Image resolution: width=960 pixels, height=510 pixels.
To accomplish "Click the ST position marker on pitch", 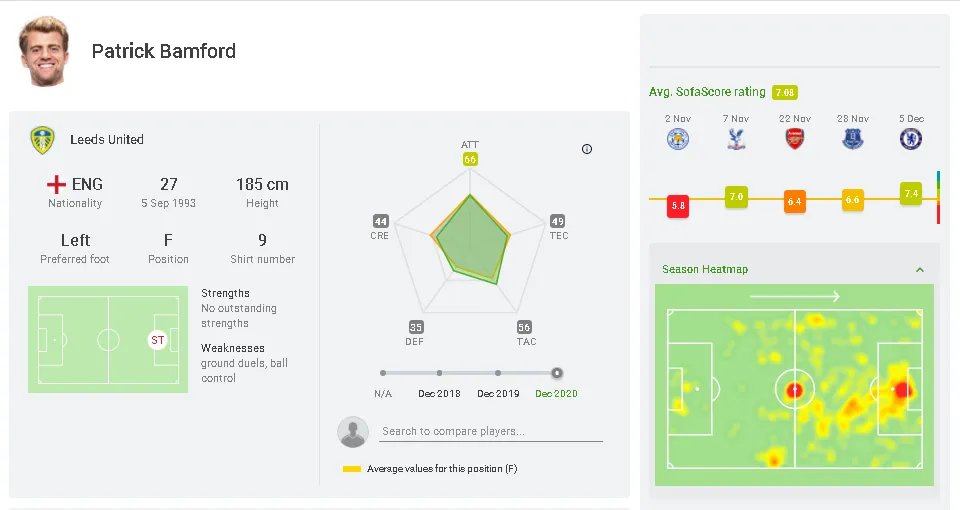I will (157, 340).
